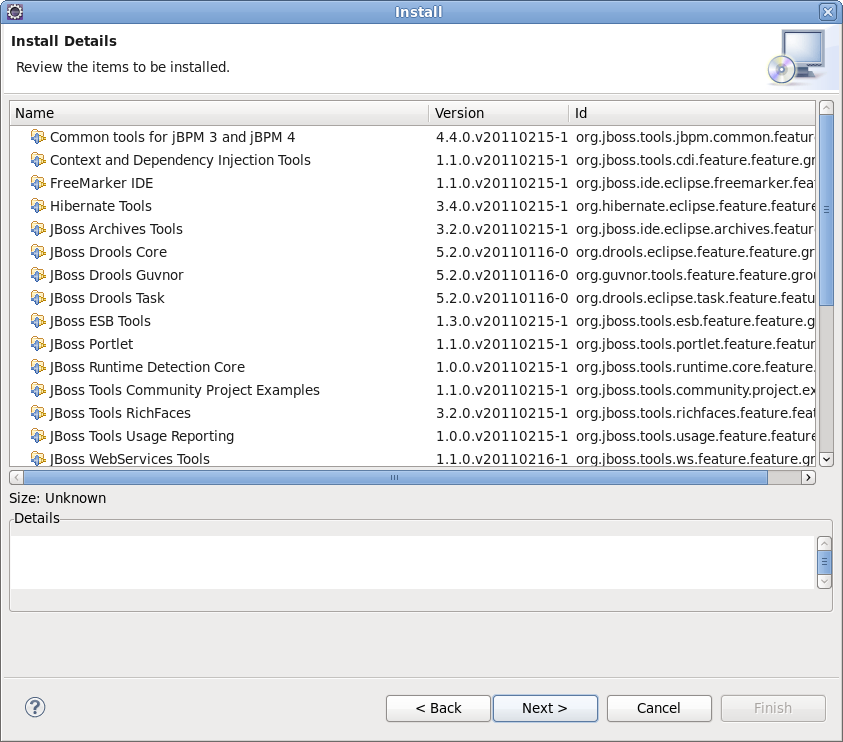This screenshot has height=742, width=843.
Task: Proceed by clicking Next
Action: coord(545,708)
